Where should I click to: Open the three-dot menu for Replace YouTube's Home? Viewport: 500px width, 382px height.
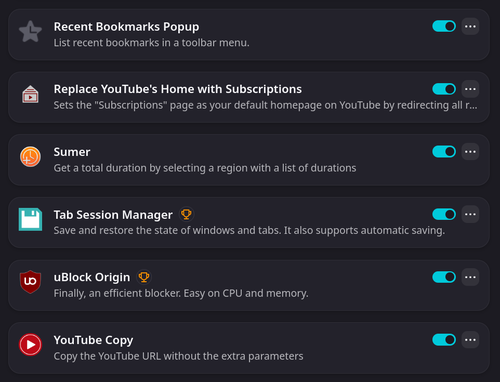pos(470,89)
